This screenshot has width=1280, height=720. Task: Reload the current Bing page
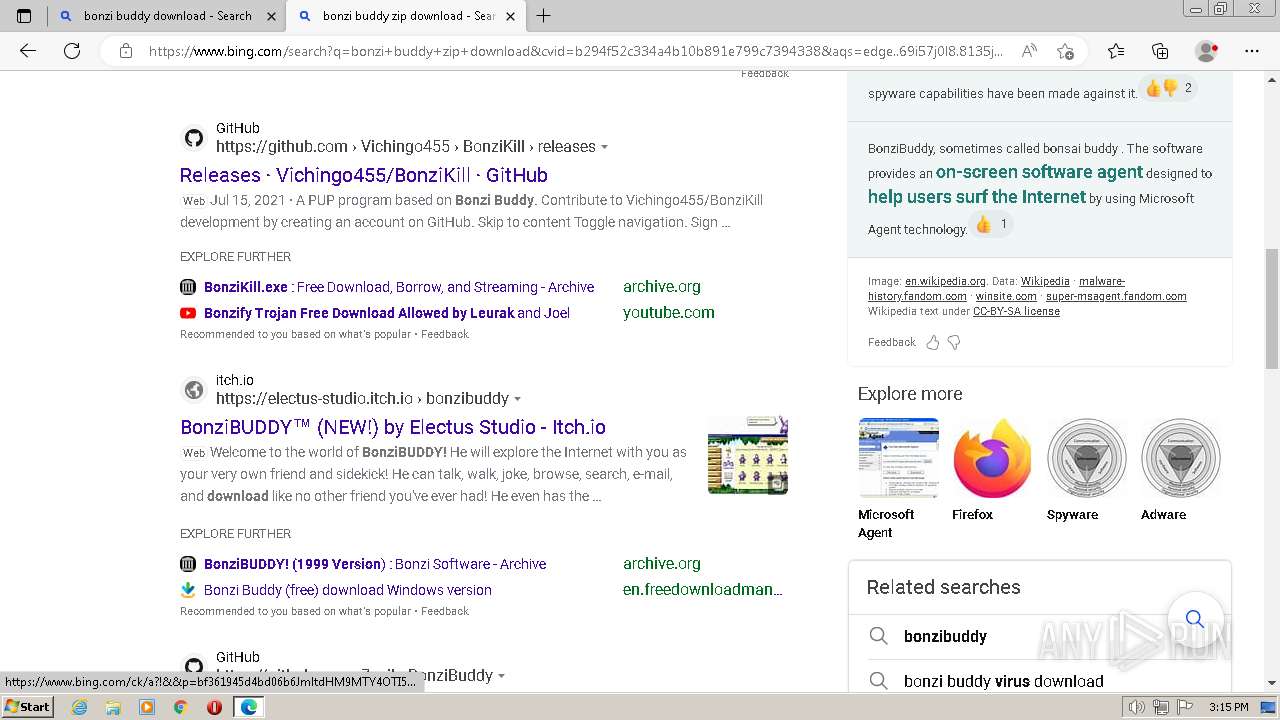[x=72, y=51]
